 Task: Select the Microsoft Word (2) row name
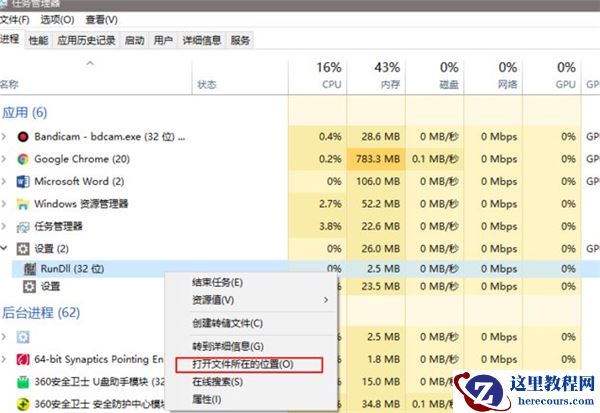point(79,181)
